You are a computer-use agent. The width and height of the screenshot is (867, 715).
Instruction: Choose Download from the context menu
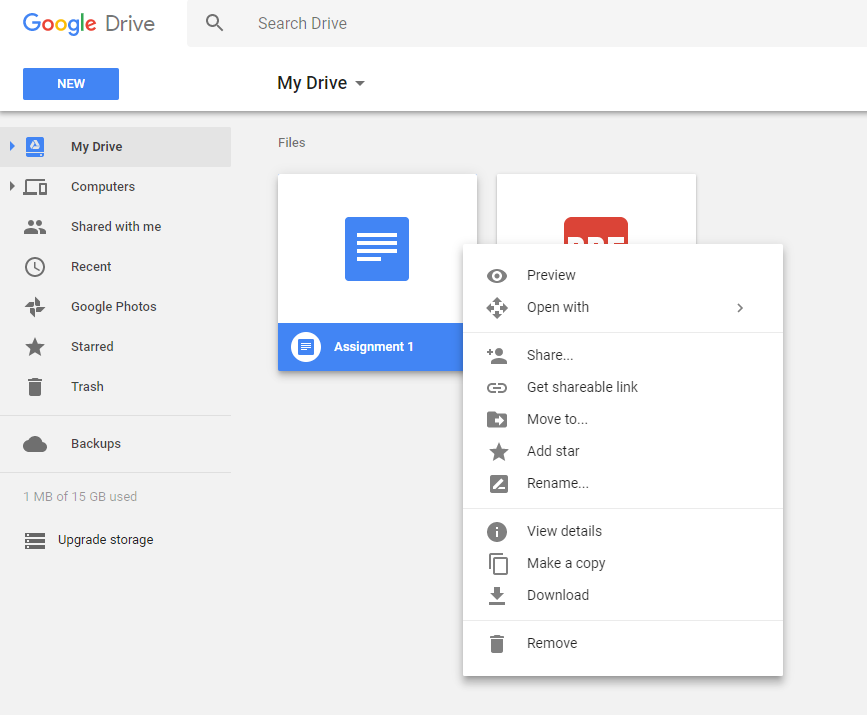(x=623, y=595)
